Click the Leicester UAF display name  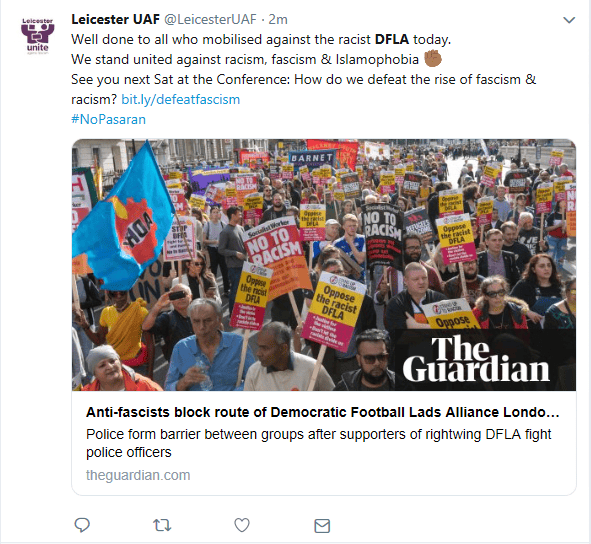click(115, 19)
